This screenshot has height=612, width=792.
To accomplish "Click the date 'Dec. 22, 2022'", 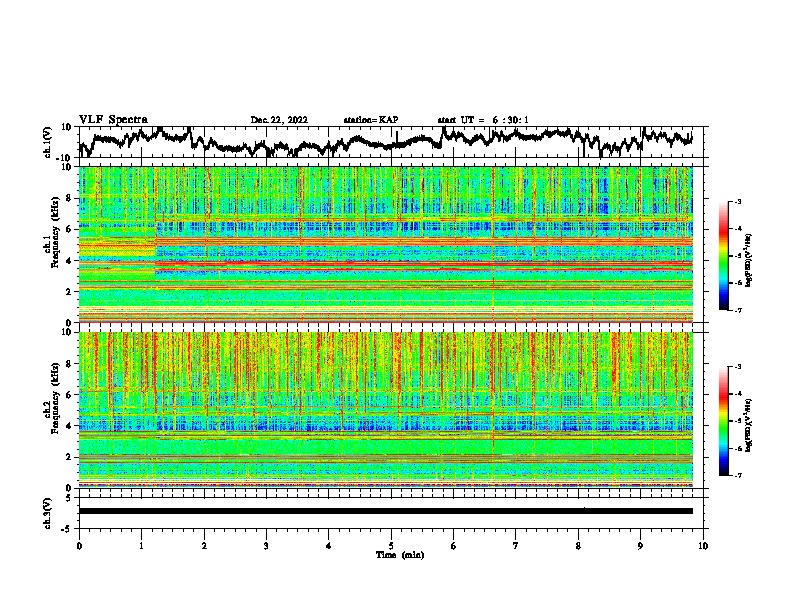I will pos(279,120).
